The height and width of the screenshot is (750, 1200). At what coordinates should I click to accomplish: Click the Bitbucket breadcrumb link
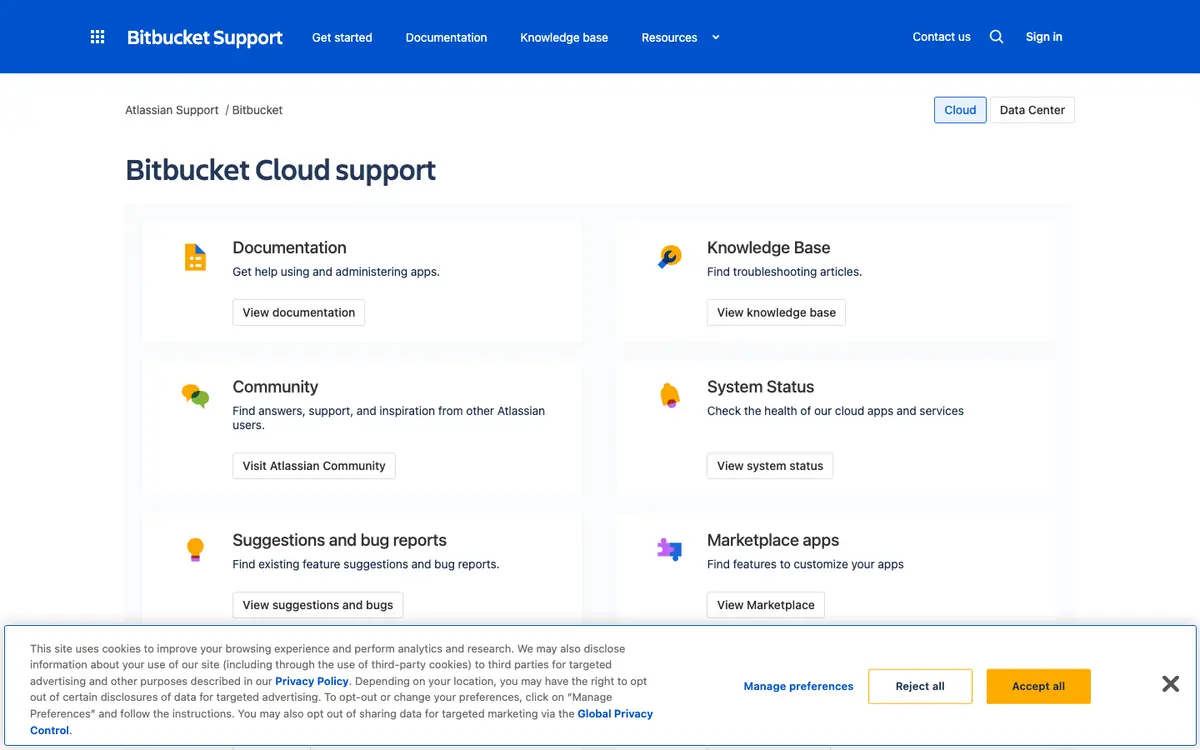pos(257,110)
